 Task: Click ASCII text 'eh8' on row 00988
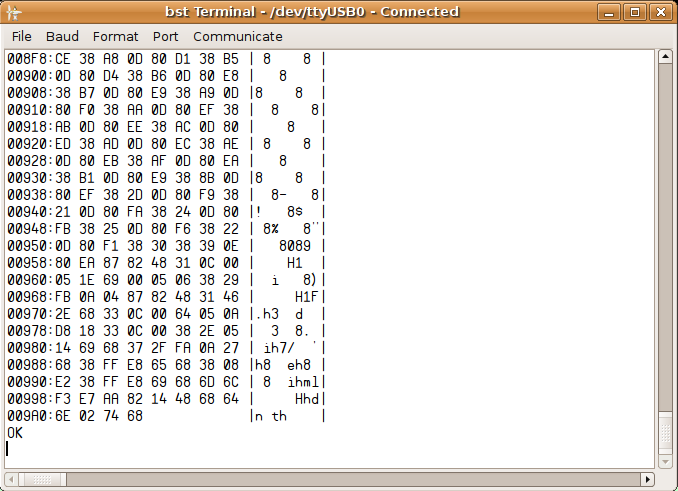coord(299,365)
